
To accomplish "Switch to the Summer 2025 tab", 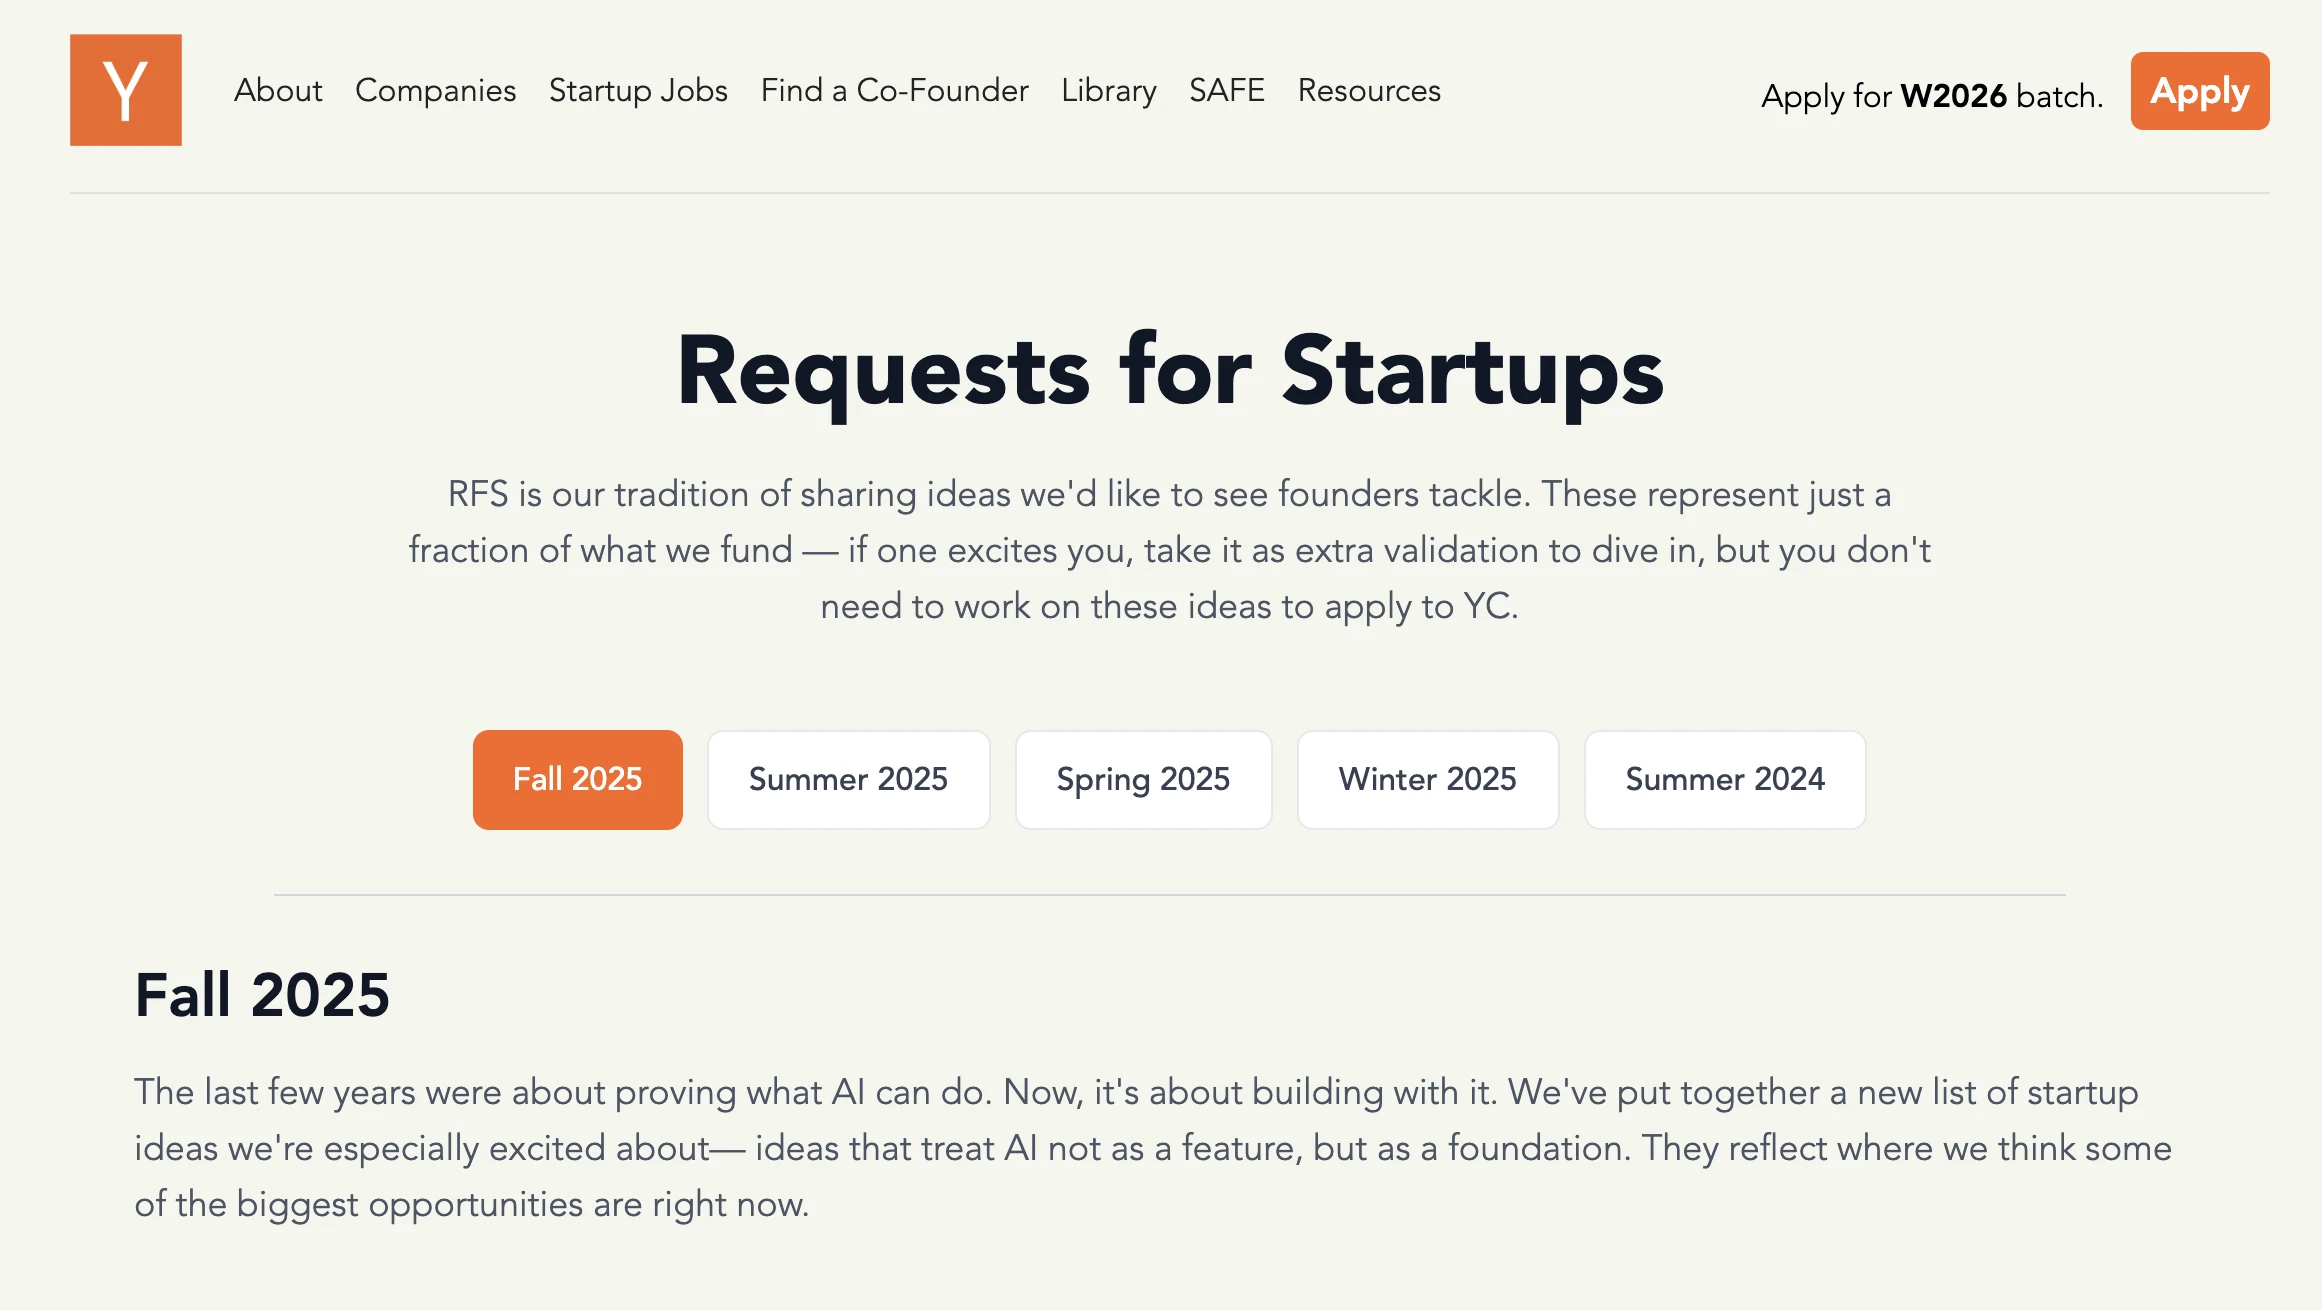I will coord(848,779).
